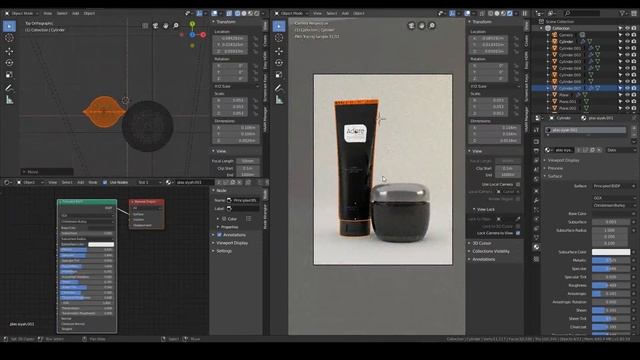Image resolution: width=640 pixels, height=360 pixels.
Task: Click the Principled BSDF node header
Action: point(87,202)
